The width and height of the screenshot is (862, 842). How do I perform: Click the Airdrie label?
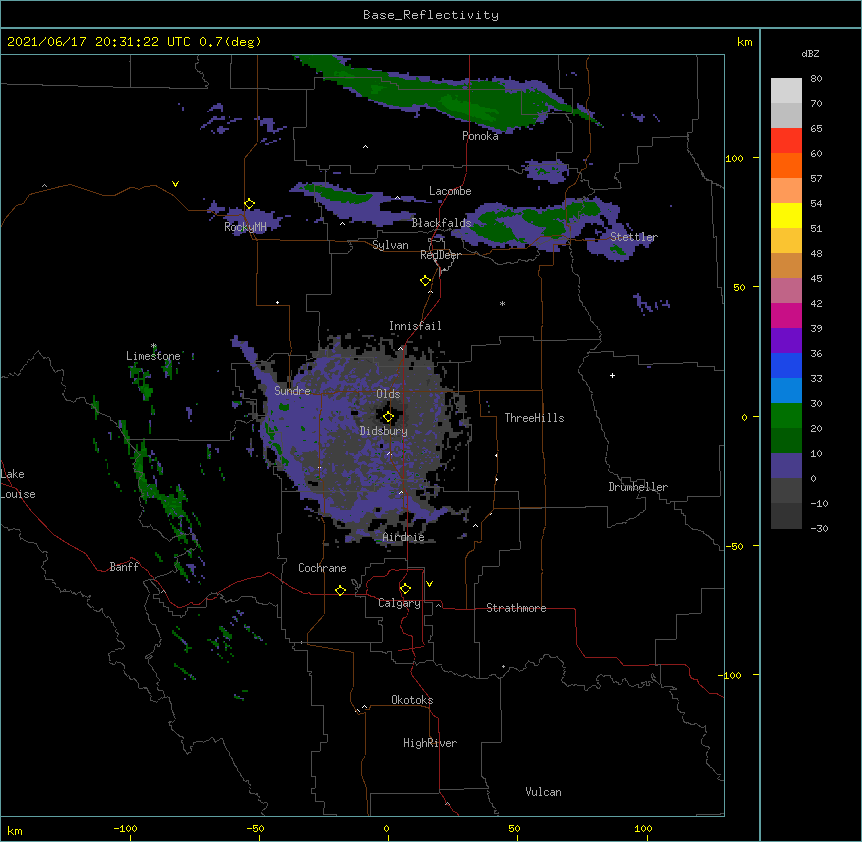(404, 537)
